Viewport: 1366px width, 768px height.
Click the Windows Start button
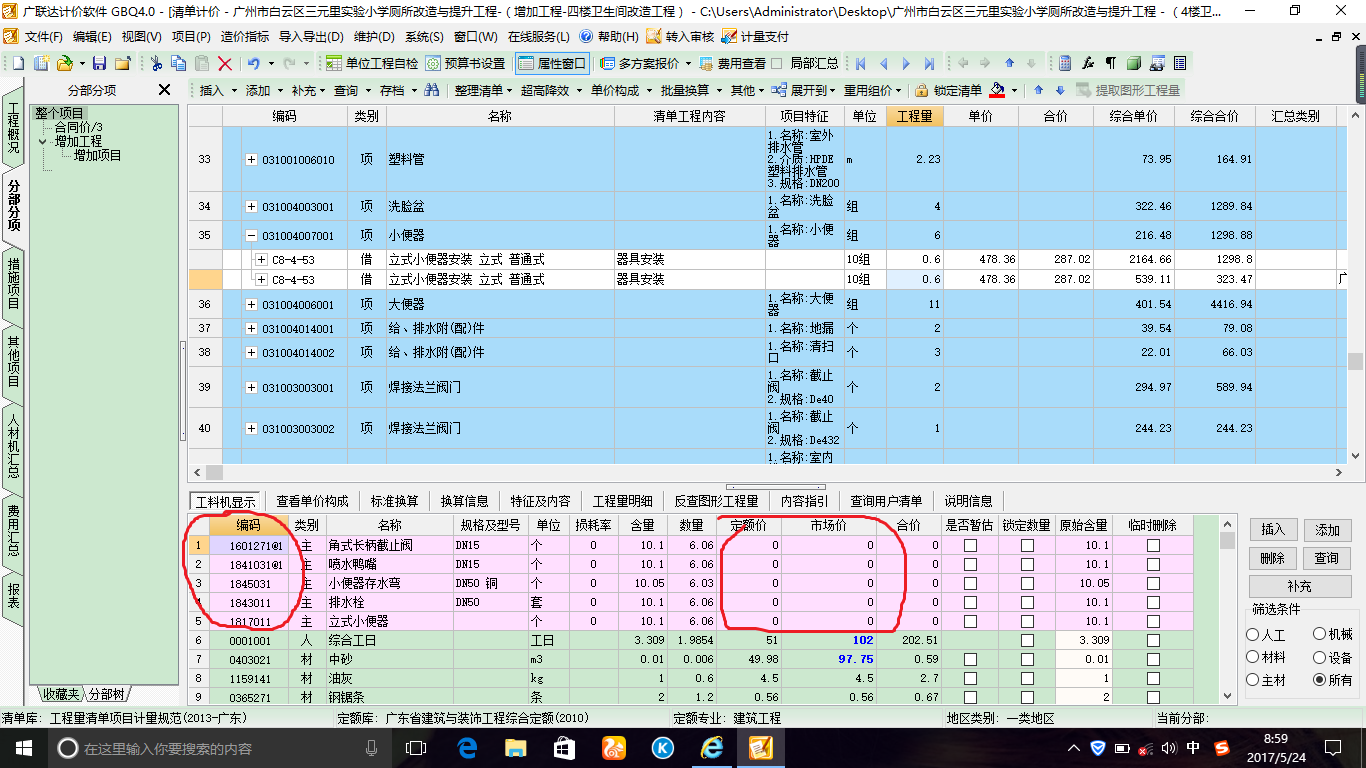(22, 748)
